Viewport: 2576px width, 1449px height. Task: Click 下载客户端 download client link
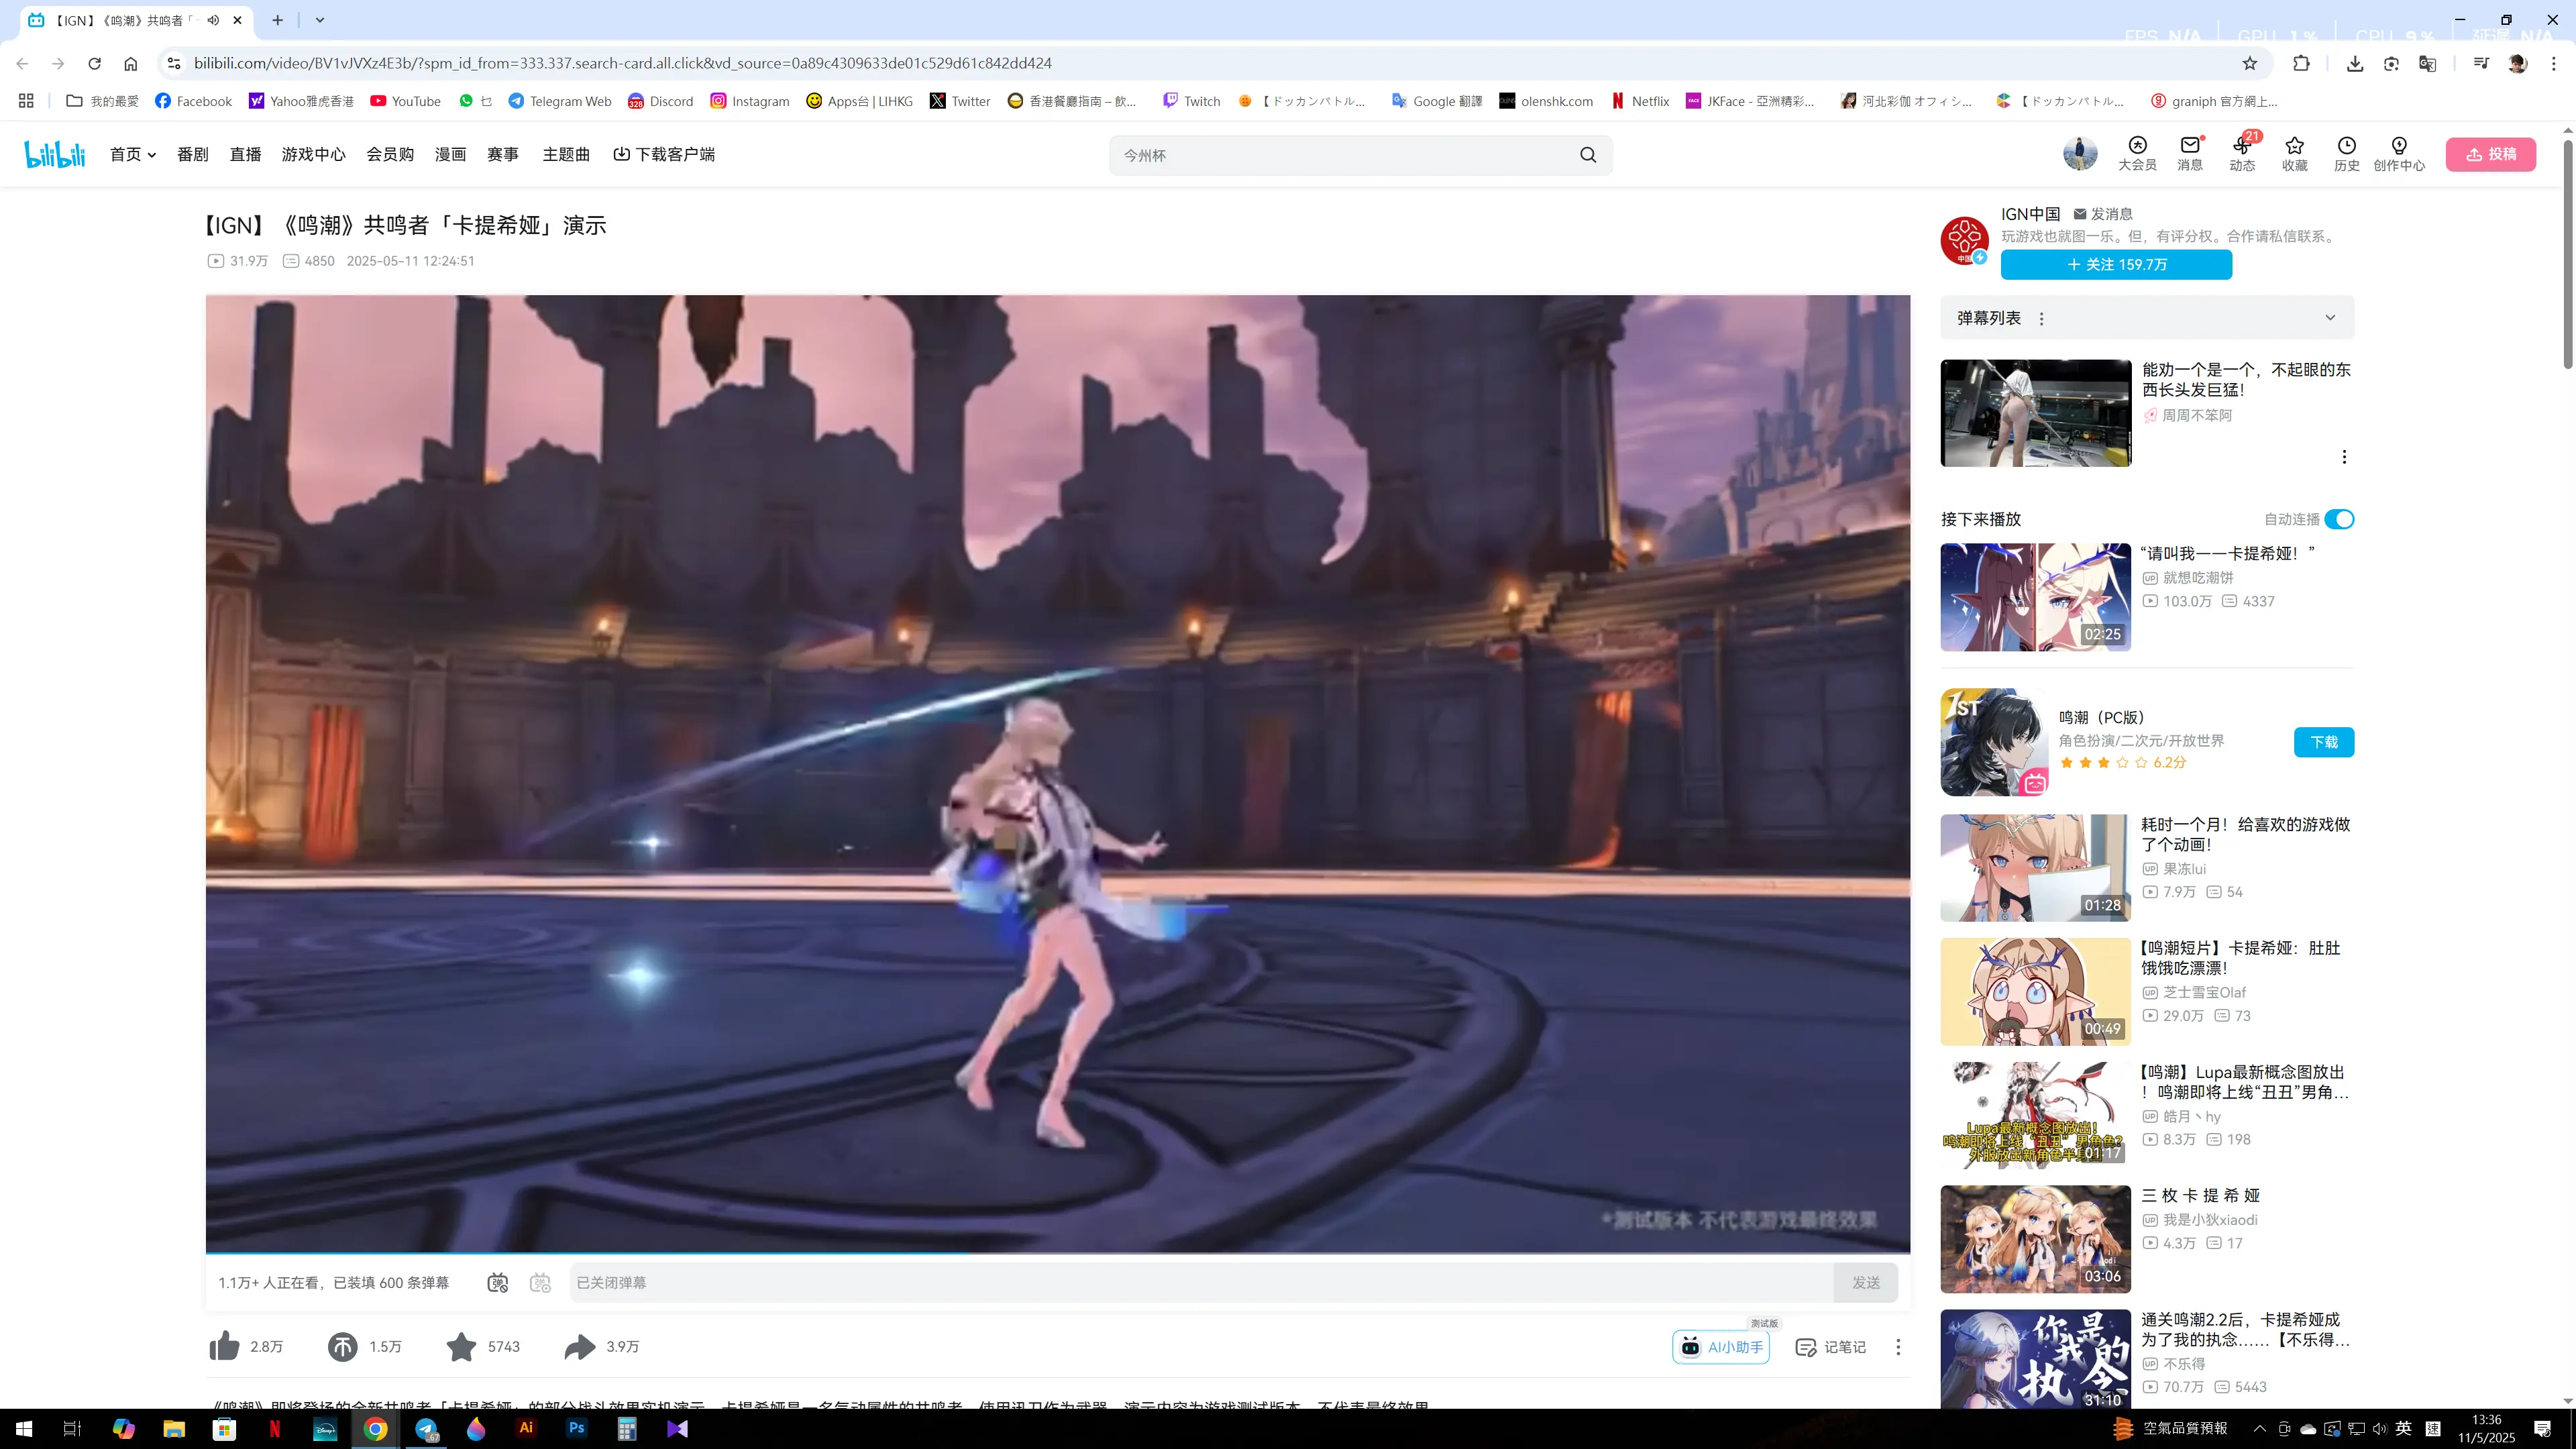(x=664, y=154)
